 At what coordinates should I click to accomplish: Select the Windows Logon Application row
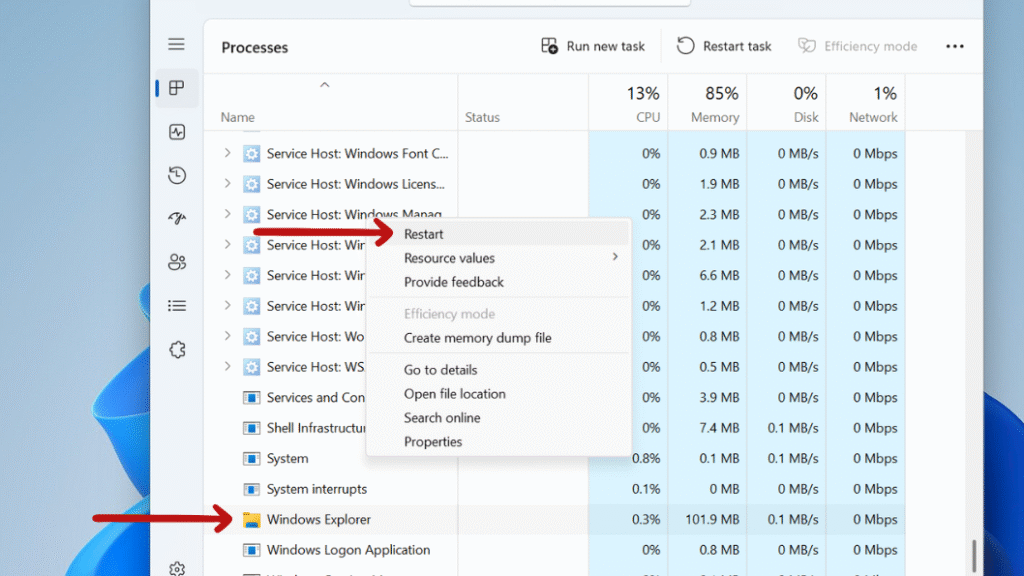555,550
